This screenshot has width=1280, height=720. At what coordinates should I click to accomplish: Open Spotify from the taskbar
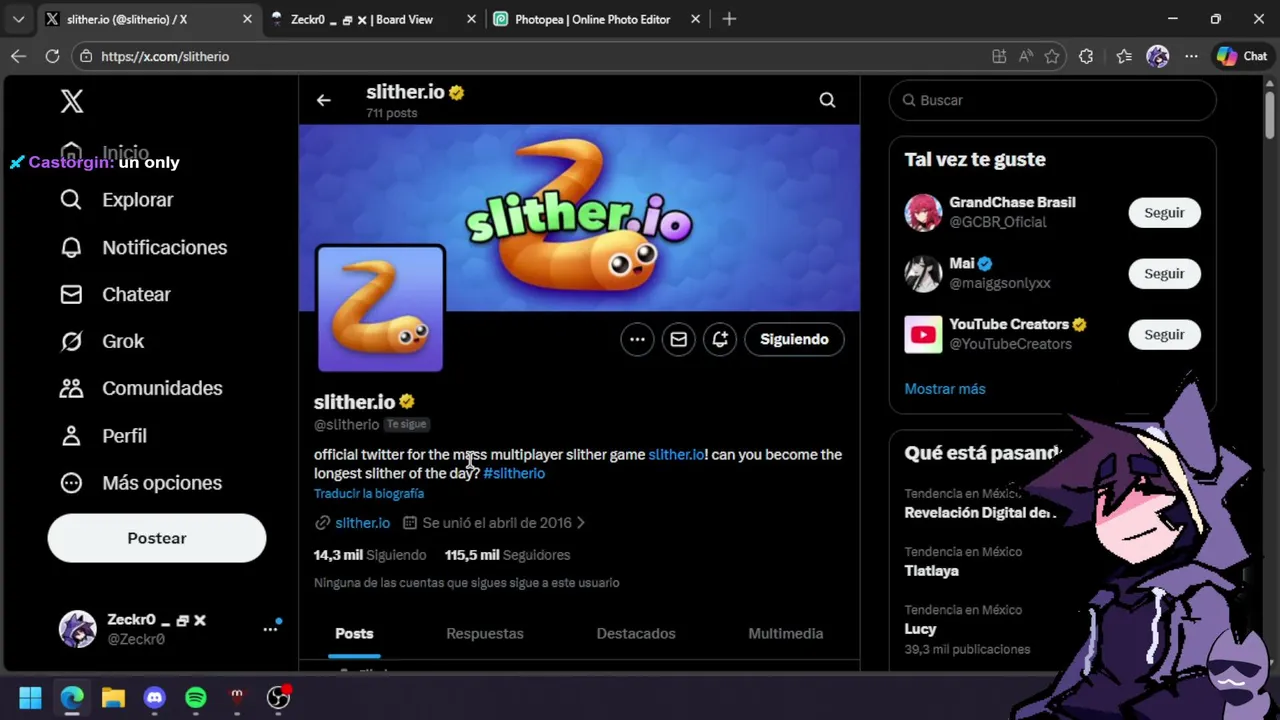pyautogui.click(x=196, y=697)
